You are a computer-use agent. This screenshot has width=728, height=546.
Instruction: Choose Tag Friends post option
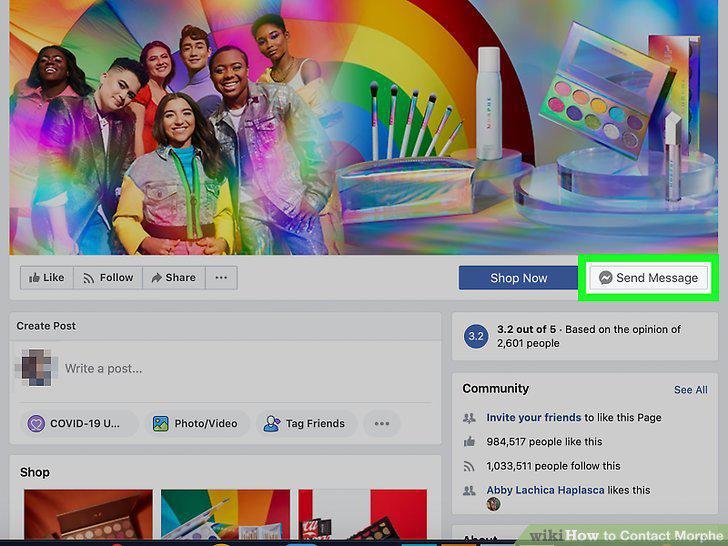306,423
